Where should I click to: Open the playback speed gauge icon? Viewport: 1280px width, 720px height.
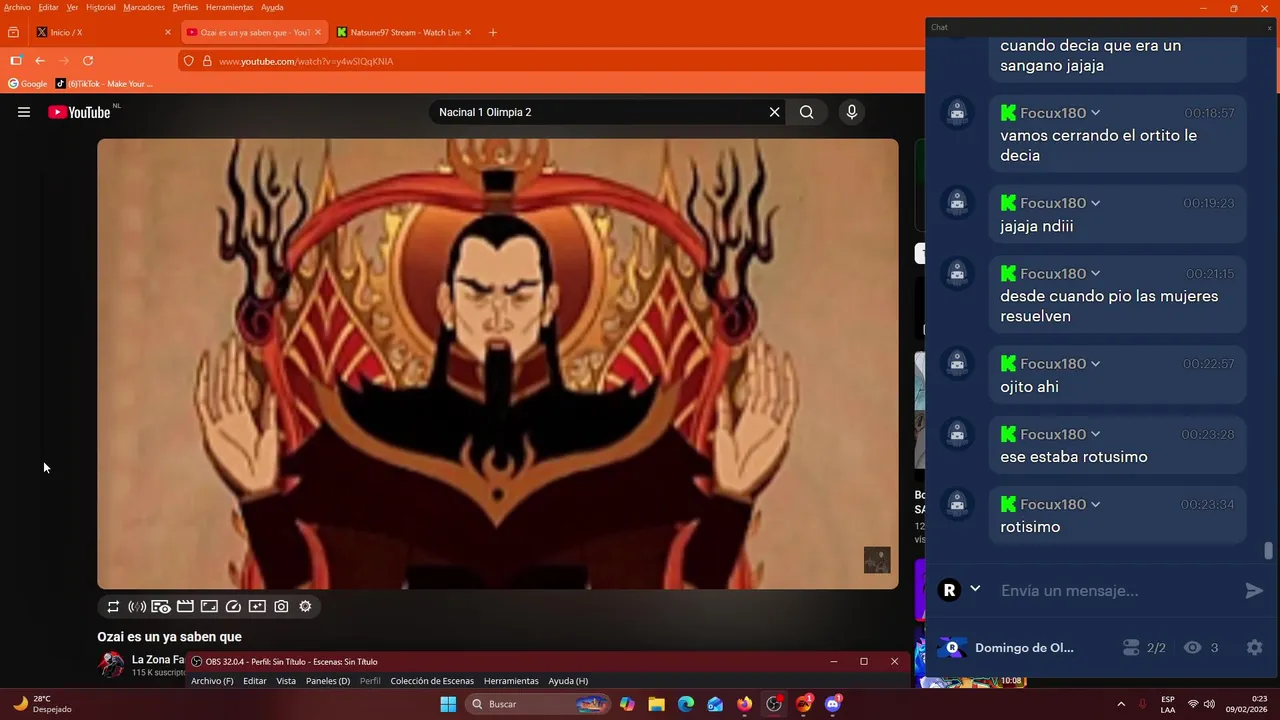(x=233, y=606)
